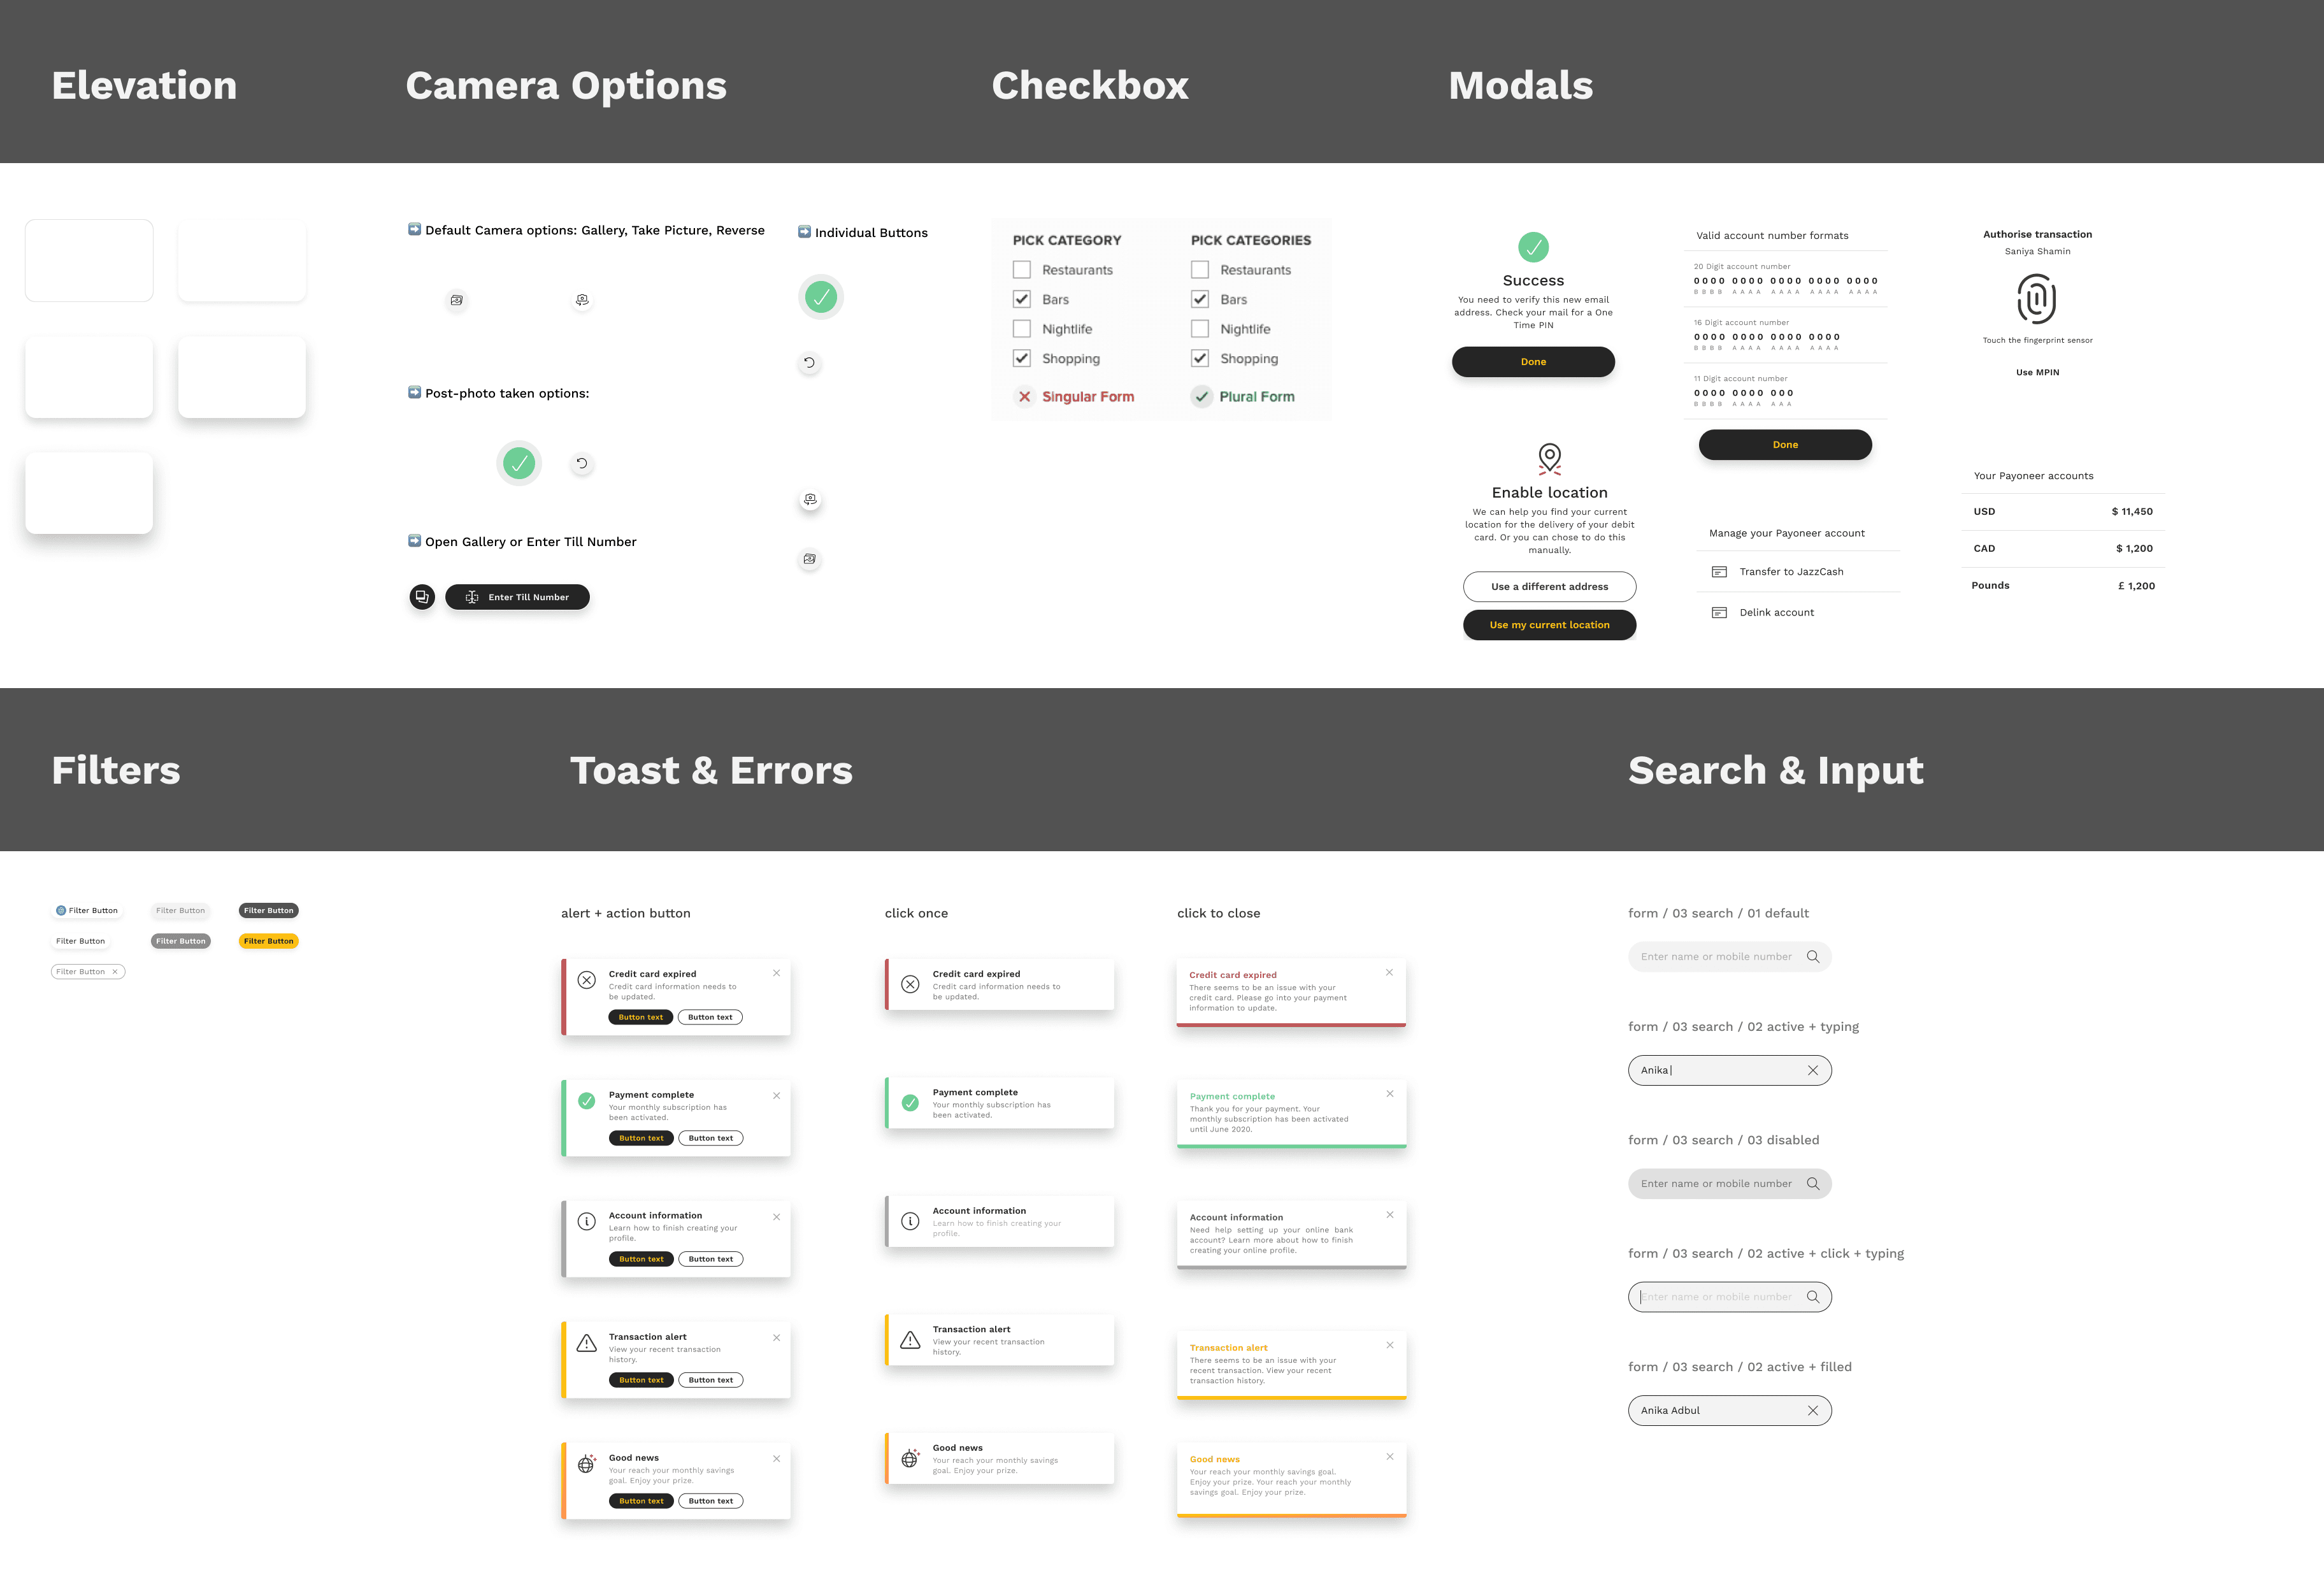Uncheck Bars under PICK CATEGORIES

[1199, 299]
